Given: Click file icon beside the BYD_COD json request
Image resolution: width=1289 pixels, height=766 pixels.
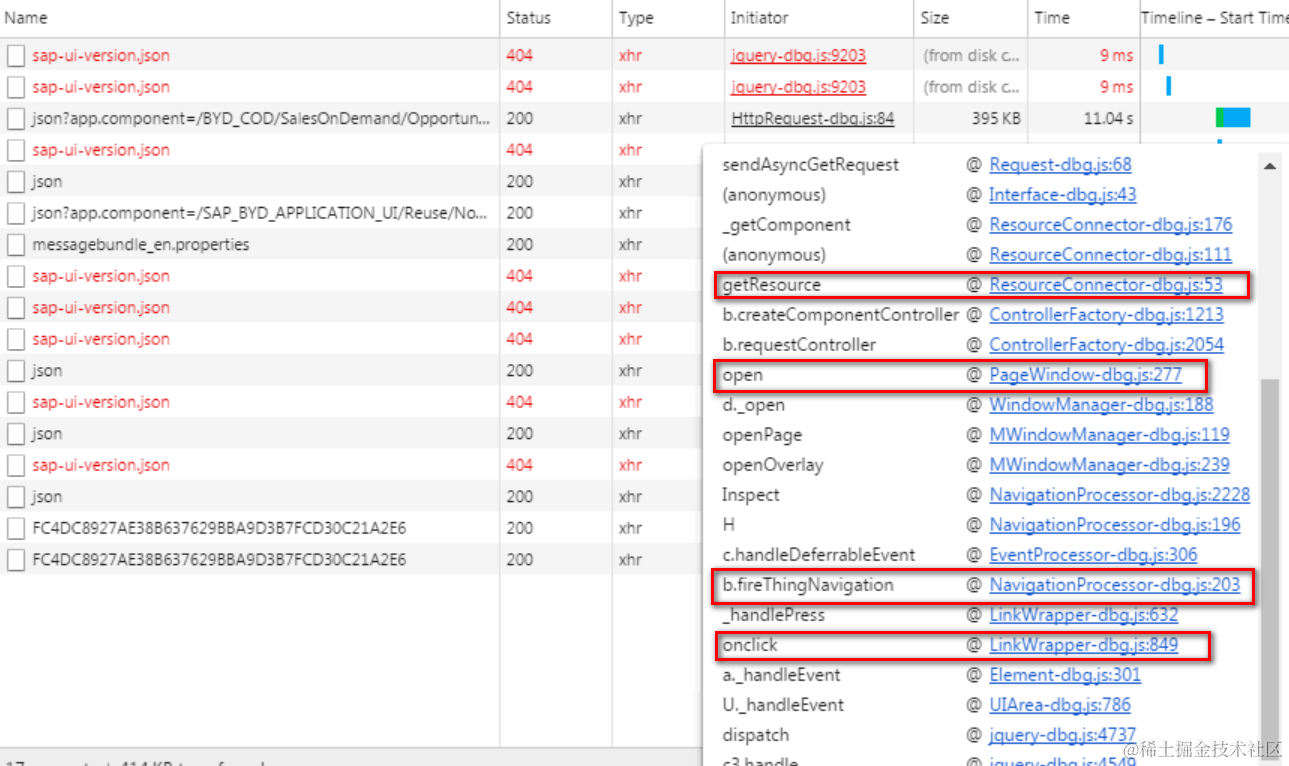Looking at the screenshot, I should (15, 119).
